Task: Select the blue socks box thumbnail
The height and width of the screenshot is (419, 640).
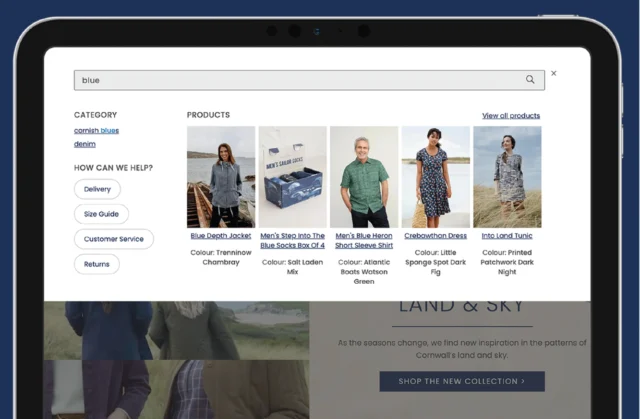Action: (x=292, y=176)
